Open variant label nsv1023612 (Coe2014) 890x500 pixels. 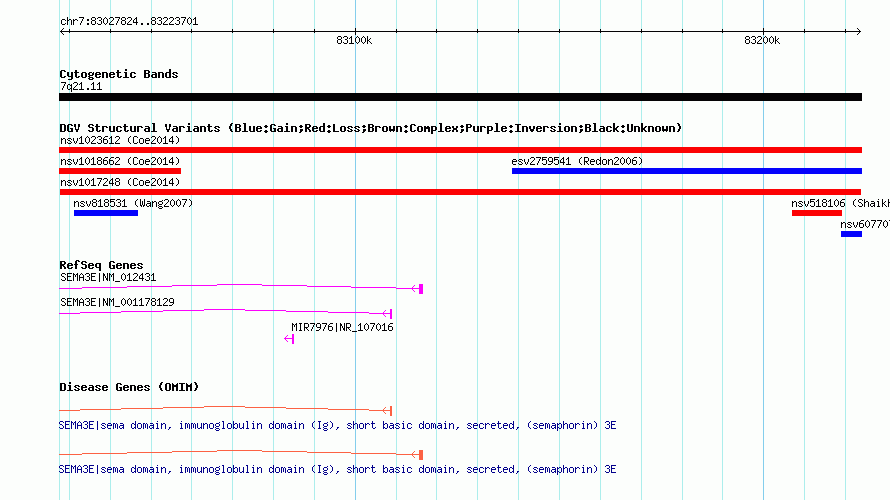pyautogui.click(x=120, y=140)
